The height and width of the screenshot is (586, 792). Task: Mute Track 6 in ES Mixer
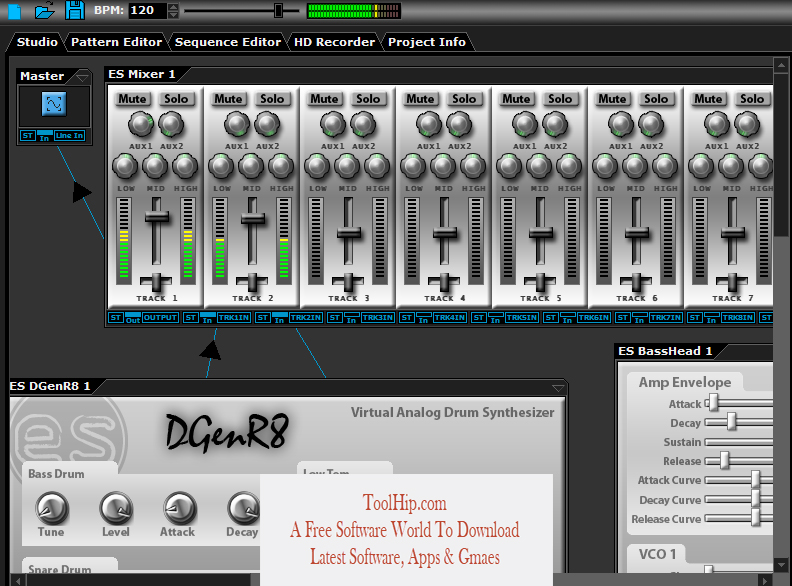(612, 99)
